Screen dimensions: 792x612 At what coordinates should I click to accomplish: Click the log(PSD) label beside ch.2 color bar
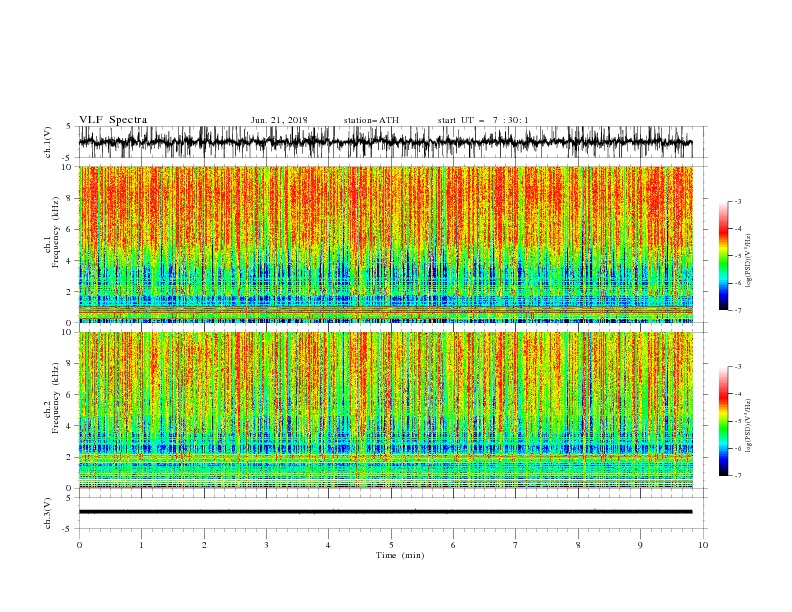(x=749, y=426)
